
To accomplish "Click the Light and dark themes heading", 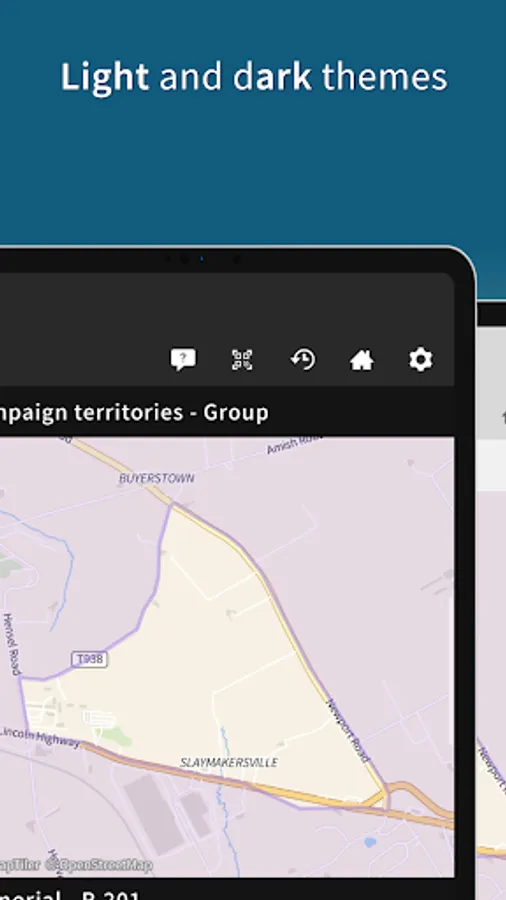I will (254, 77).
